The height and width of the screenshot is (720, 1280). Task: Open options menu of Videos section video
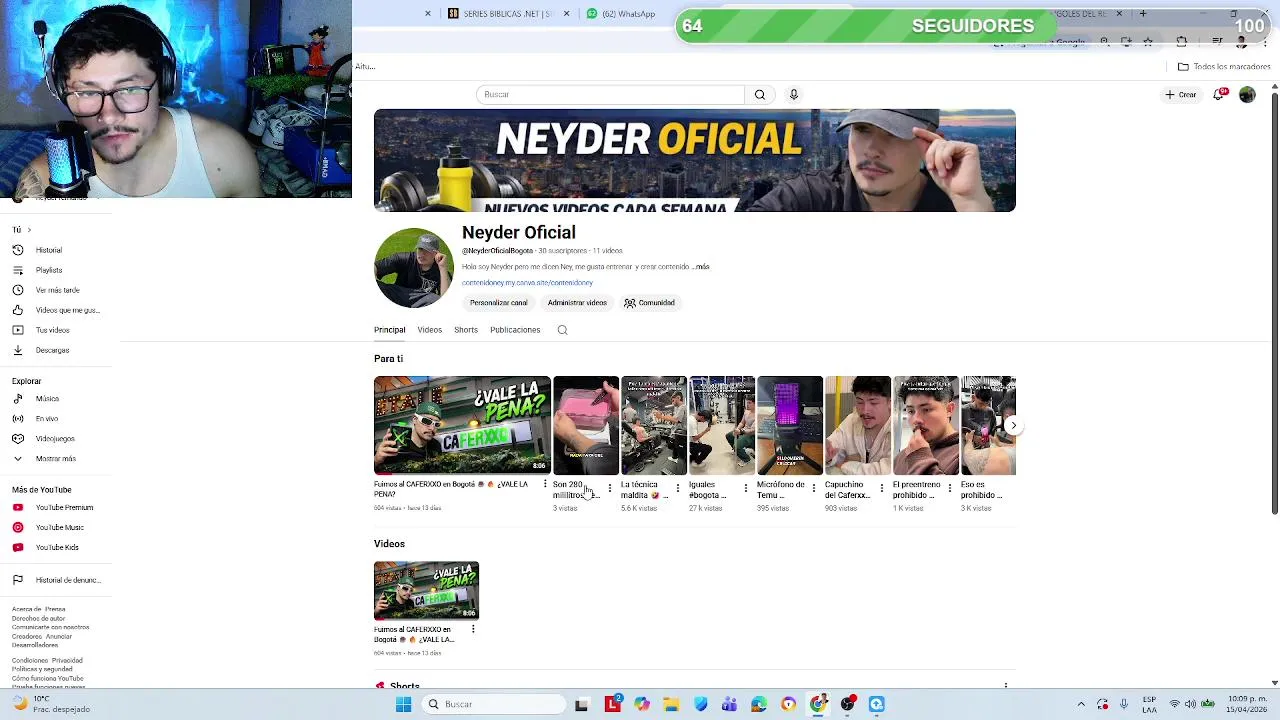(473, 629)
